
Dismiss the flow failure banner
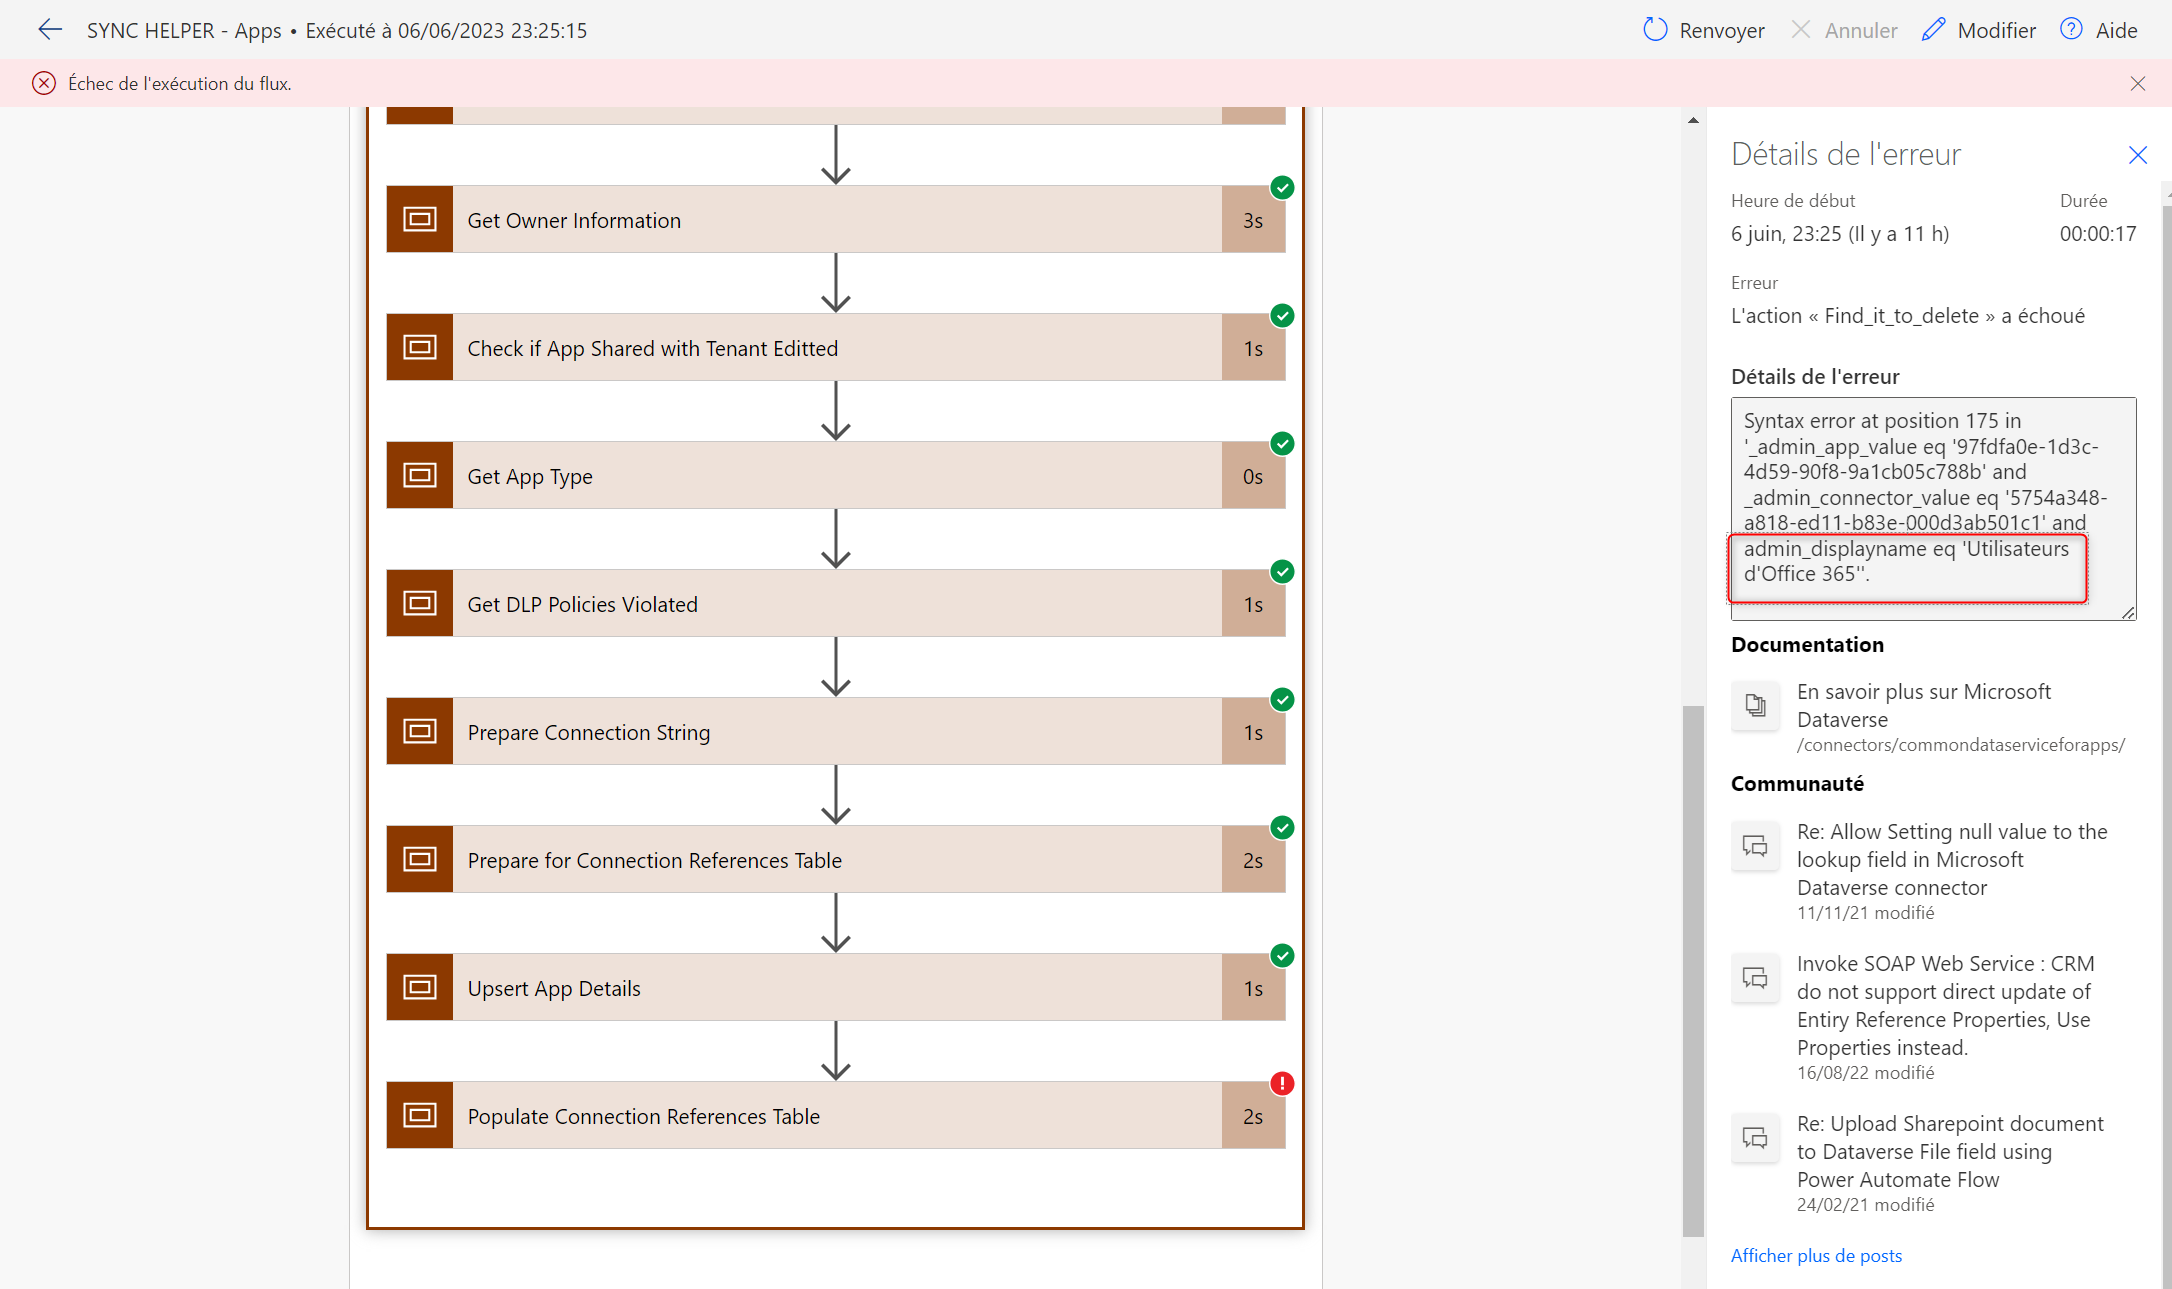pos(2137,83)
